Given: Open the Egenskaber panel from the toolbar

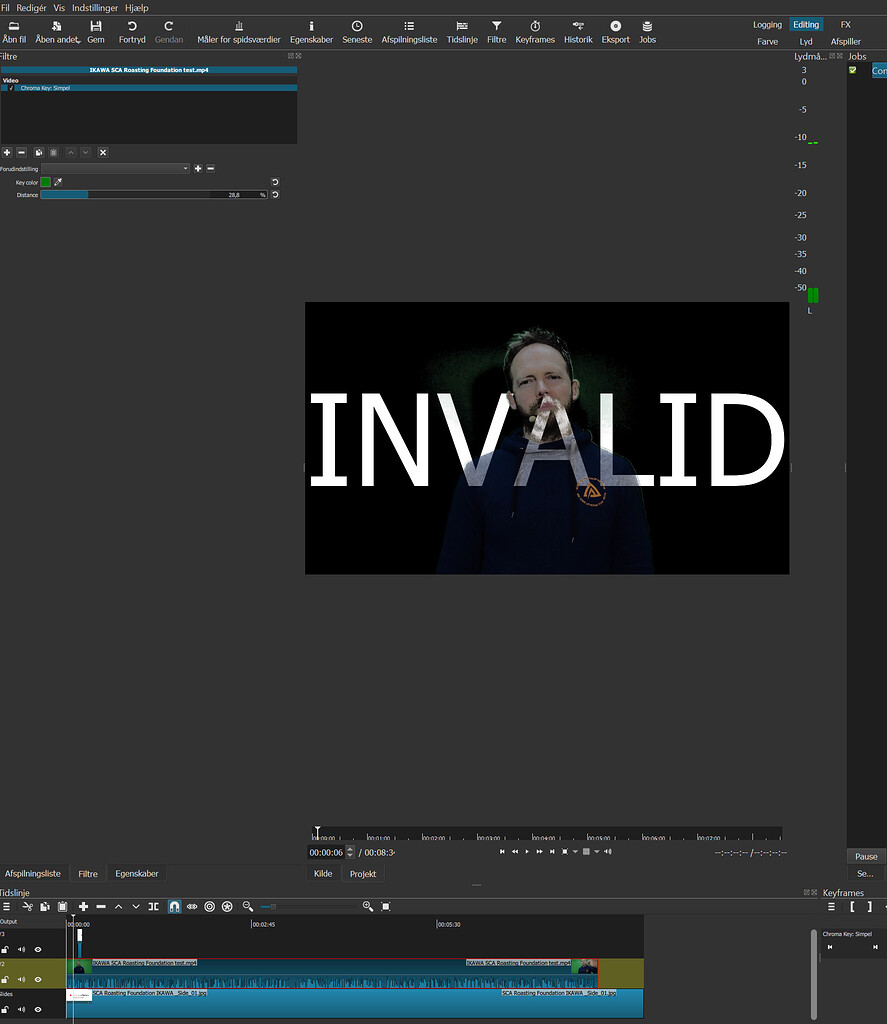Looking at the screenshot, I should pyautogui.click(x=311, y=30).
